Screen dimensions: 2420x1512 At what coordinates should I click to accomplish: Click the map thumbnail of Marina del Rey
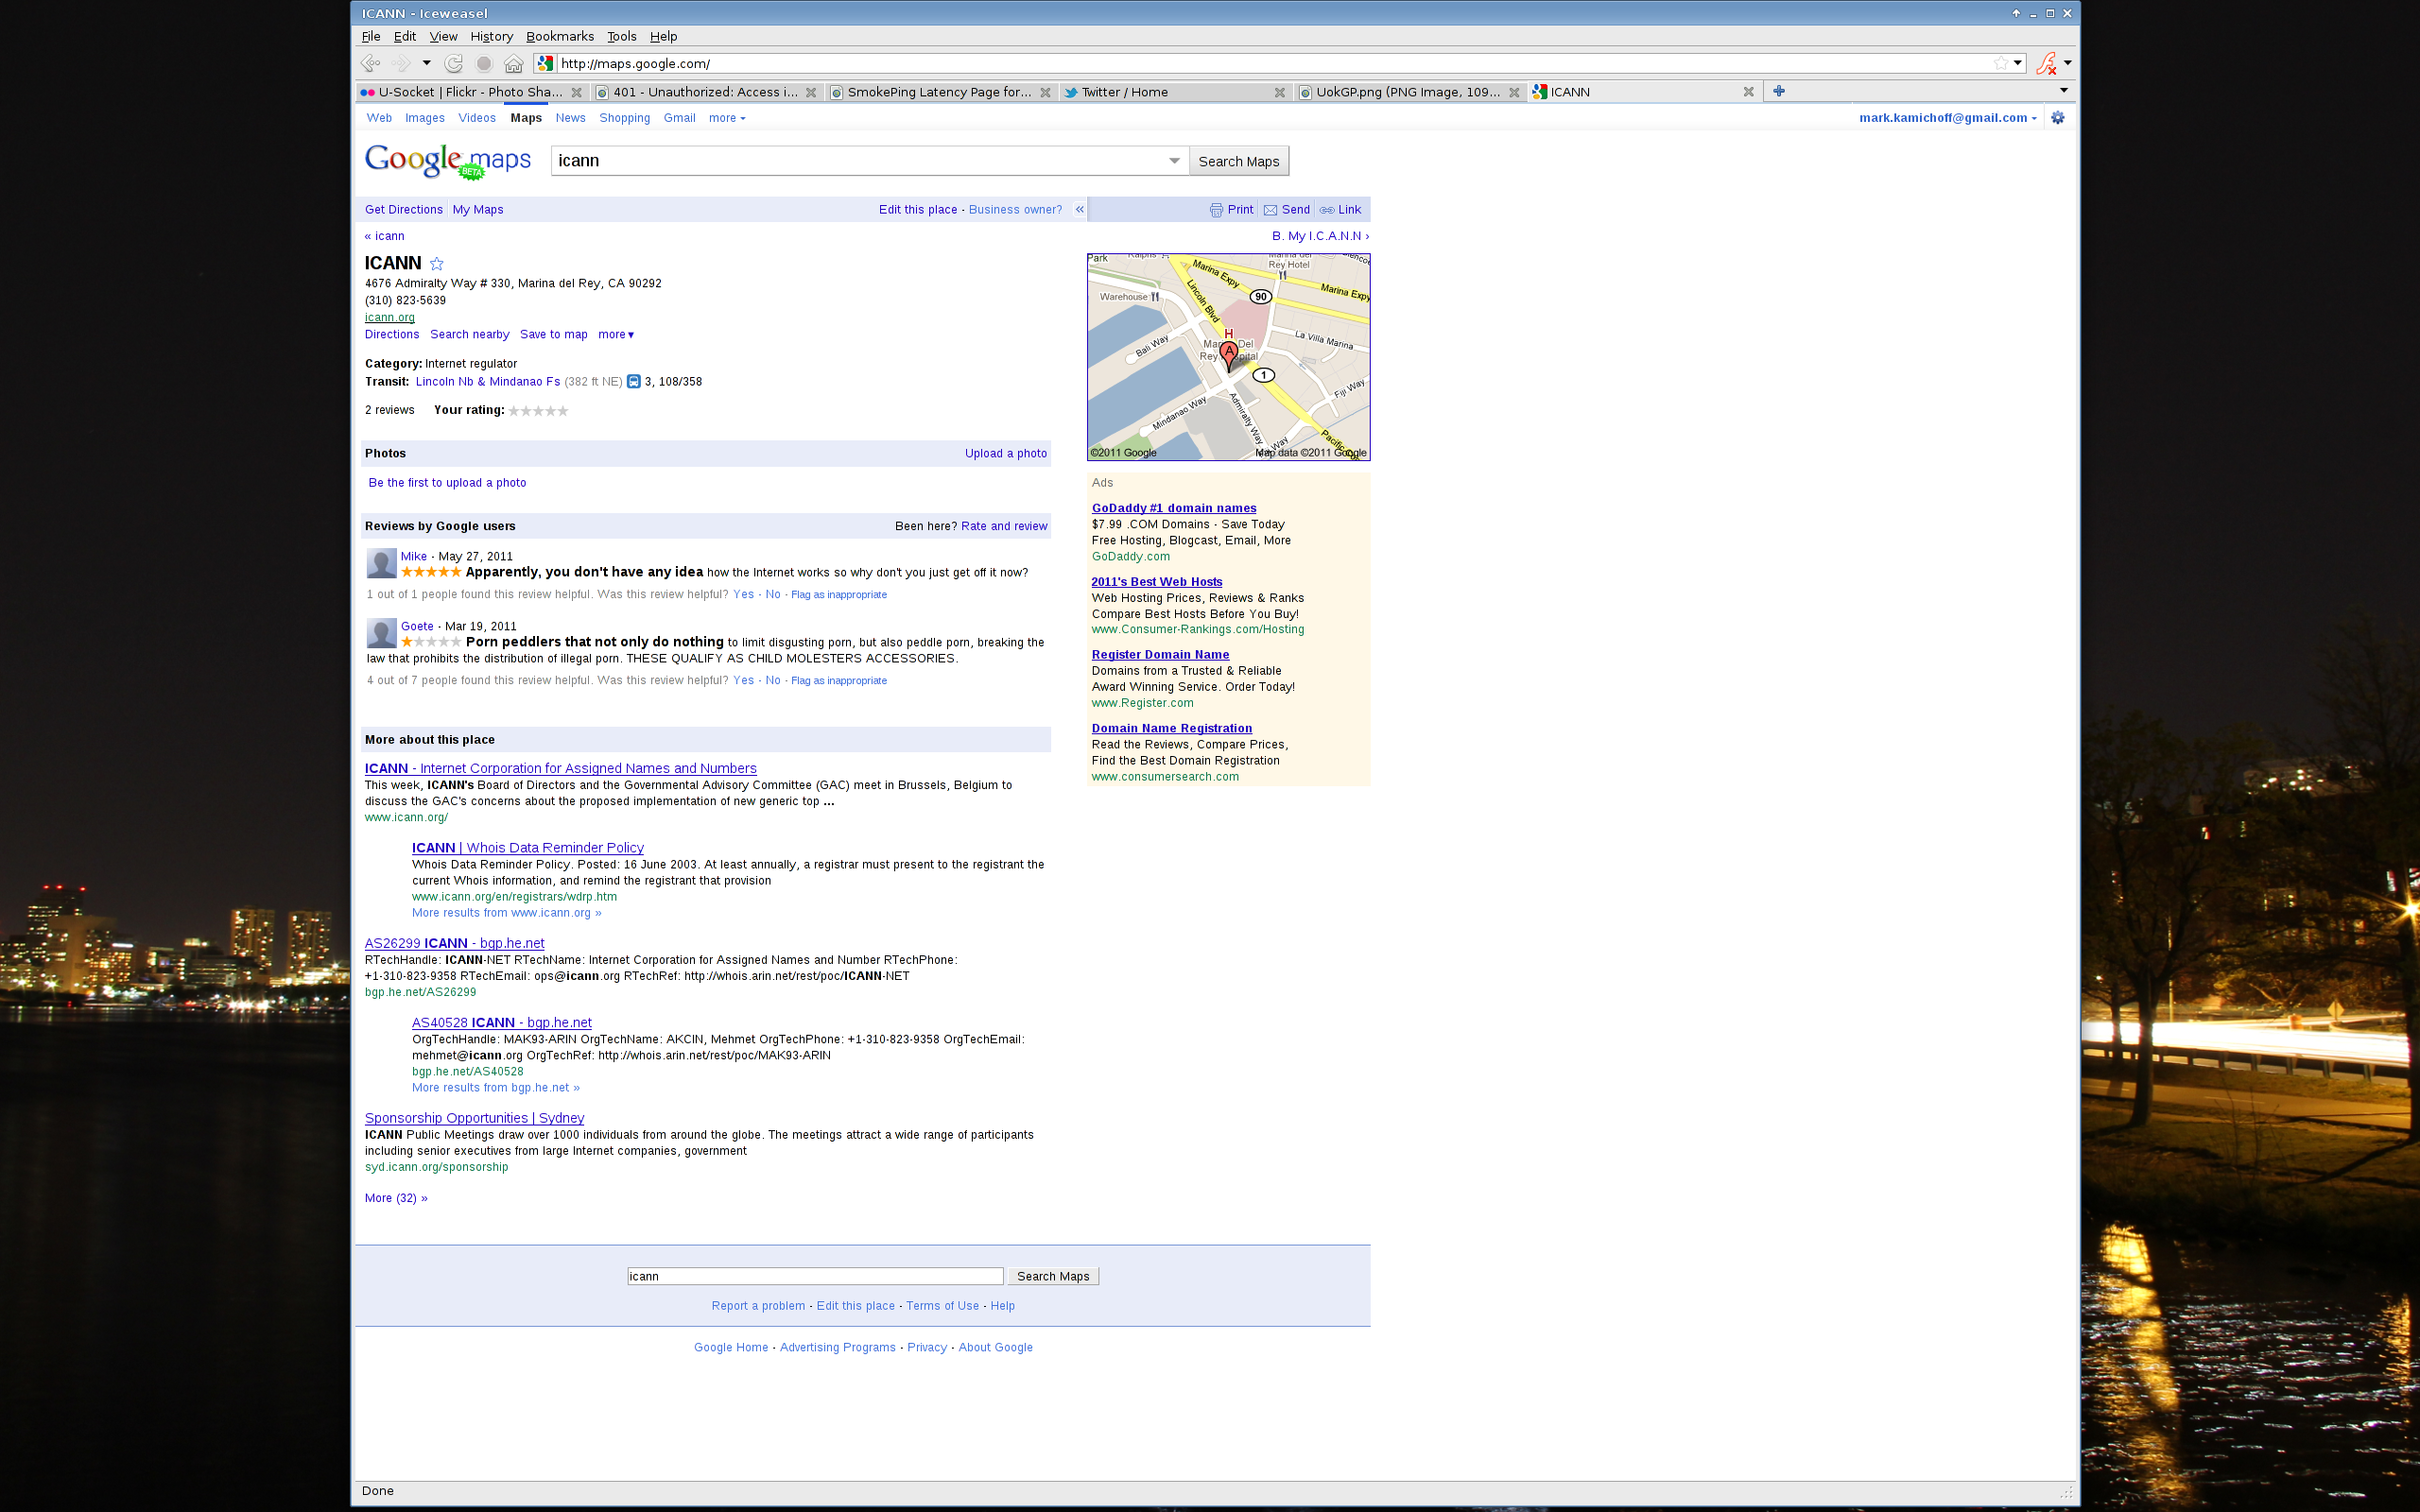tap(1228, 357)
